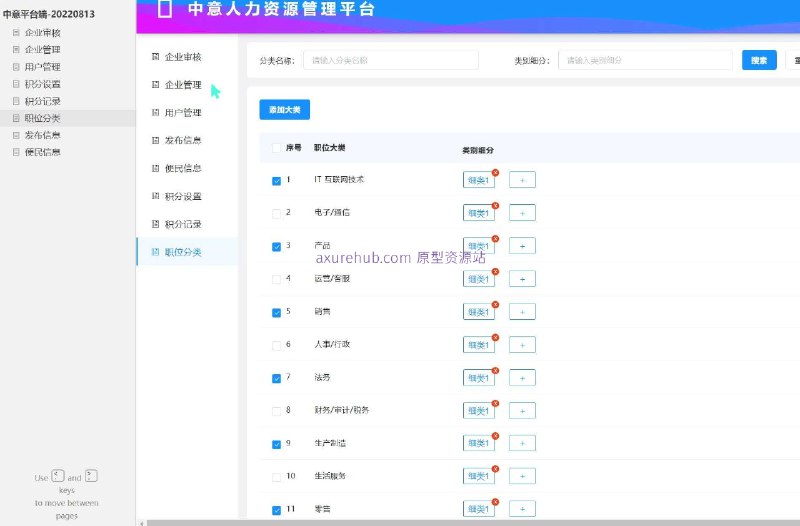Check row 10 生活服务 checkbox
Image resolution: width=800 pixels, height=526 pixels.
[x=277, y=477]
